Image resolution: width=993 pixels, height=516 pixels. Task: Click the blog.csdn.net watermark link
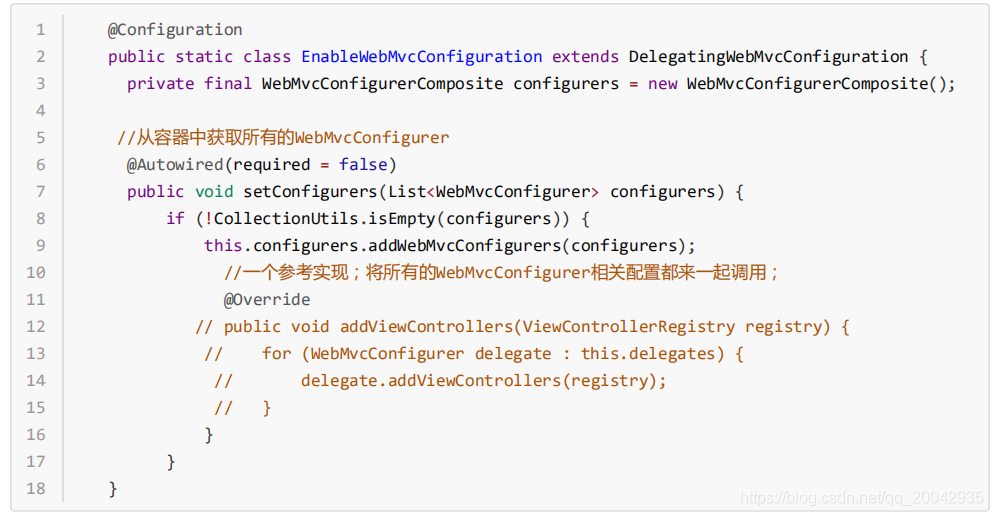pyautogui.click(x=861, y=498)
